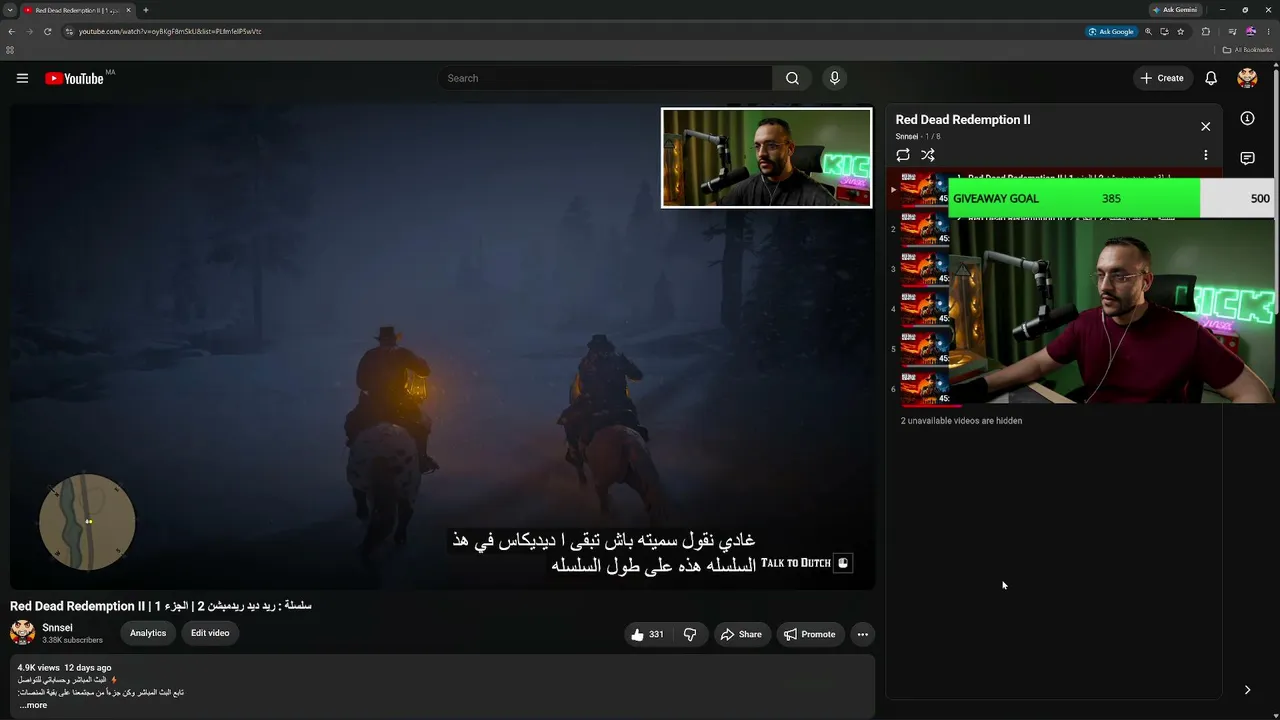Open the comments panel icon
Image resolution: width=1280 pixels, height=720 pixels.
pyautogui.click(x=1247, y=158)
